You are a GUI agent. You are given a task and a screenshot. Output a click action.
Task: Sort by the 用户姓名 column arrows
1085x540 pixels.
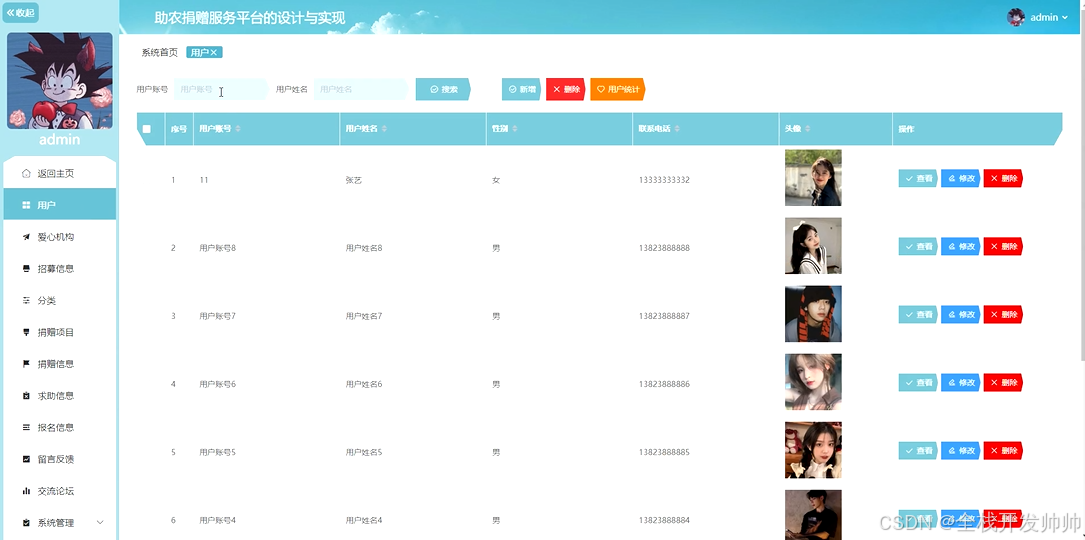(385, 129)
